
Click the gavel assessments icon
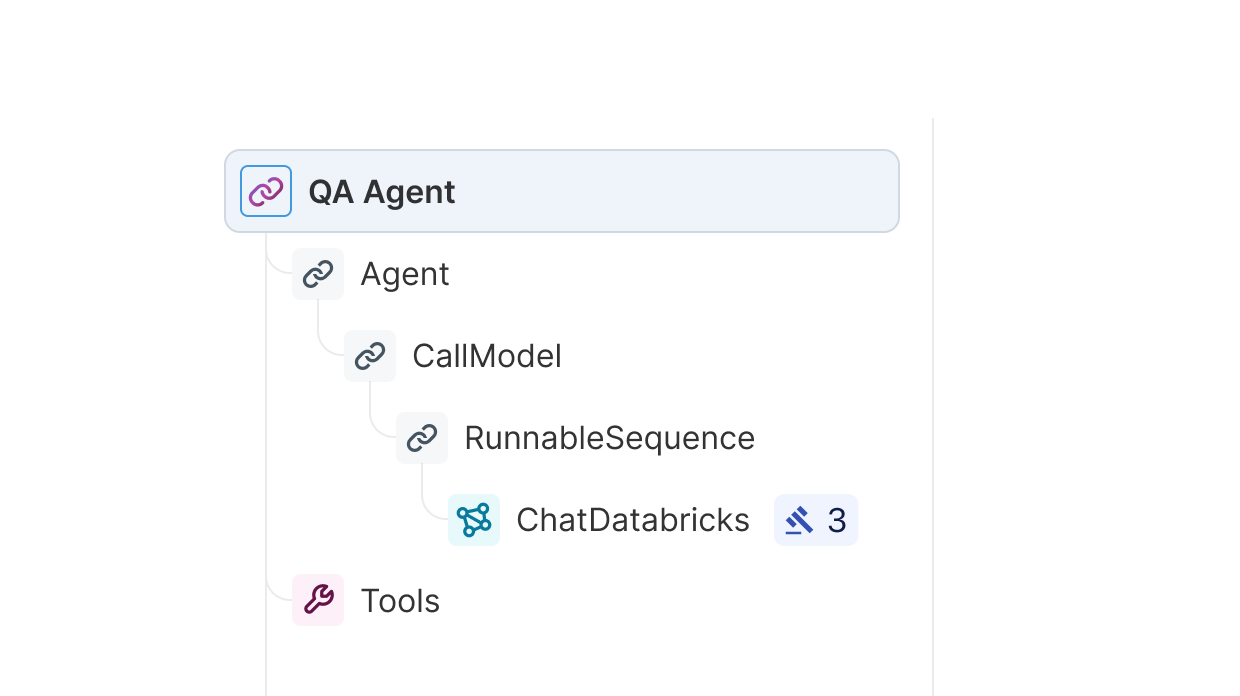[x=799, y=520]
